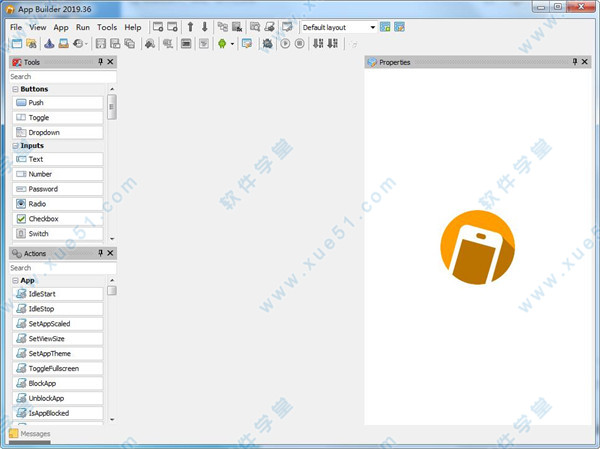Screen dimensions: 600x449
Task: Click the first save floppy disk icon
Action: coord(101,44)
